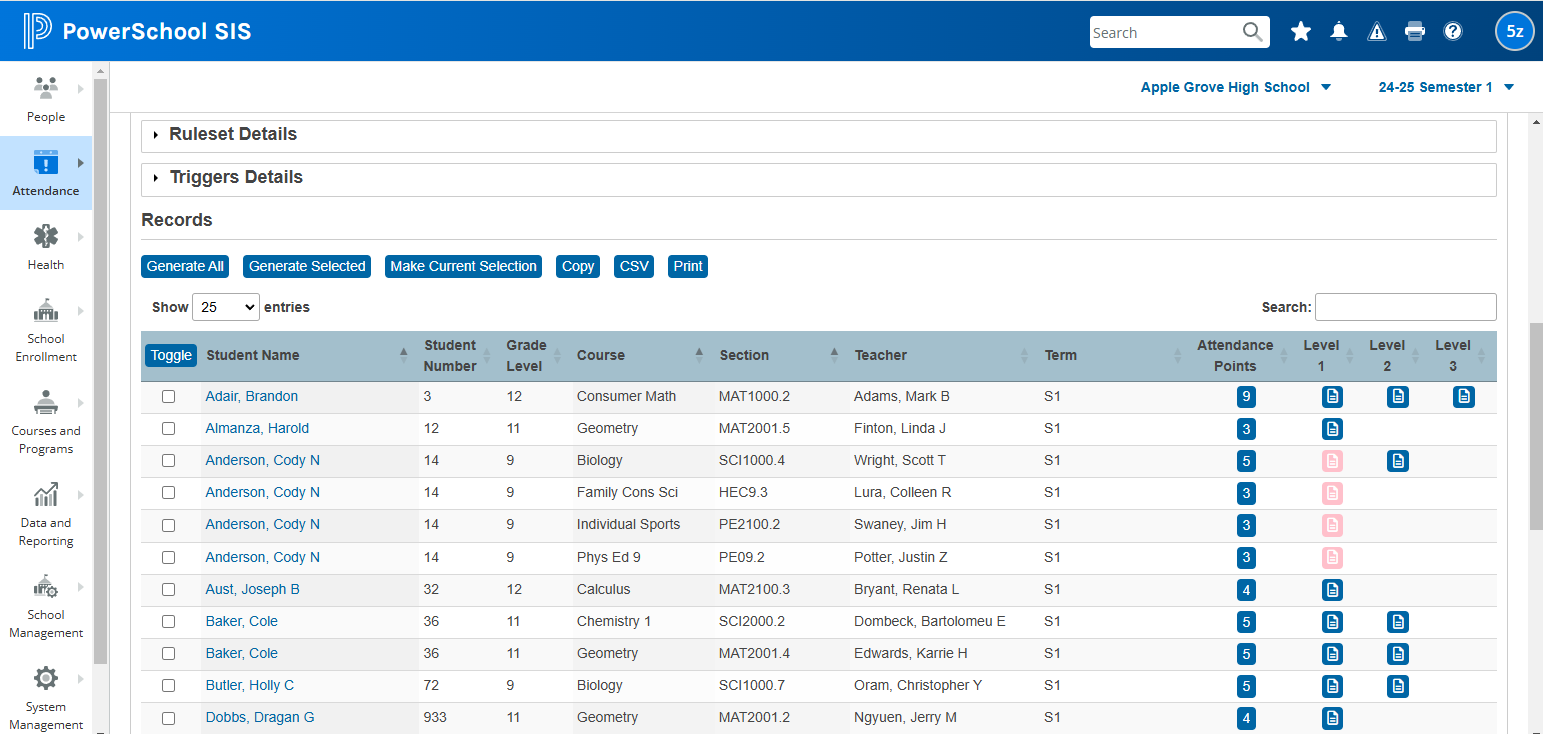This screenshot has width=1543, height=734.
Task: Sort table by Attendance Points column
Action: 1242,355
